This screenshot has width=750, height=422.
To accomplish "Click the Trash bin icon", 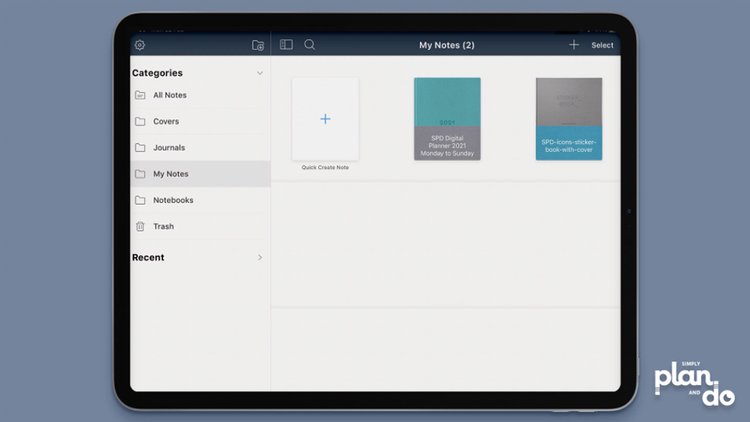I will [x=140, y=226].
